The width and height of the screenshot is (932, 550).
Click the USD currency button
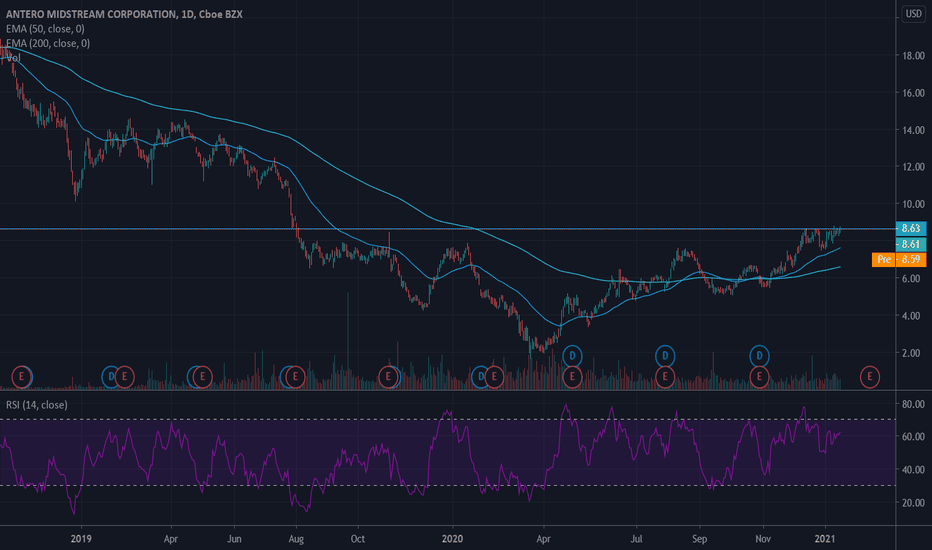(914, 14)
